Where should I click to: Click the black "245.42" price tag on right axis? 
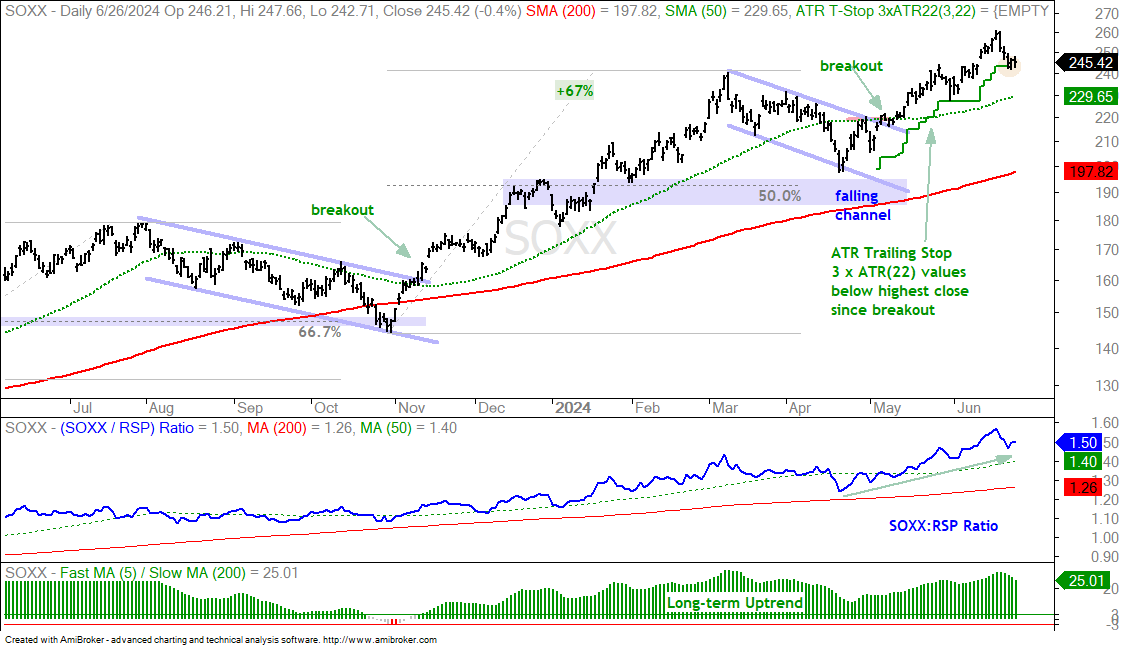tap(1090, 63)
